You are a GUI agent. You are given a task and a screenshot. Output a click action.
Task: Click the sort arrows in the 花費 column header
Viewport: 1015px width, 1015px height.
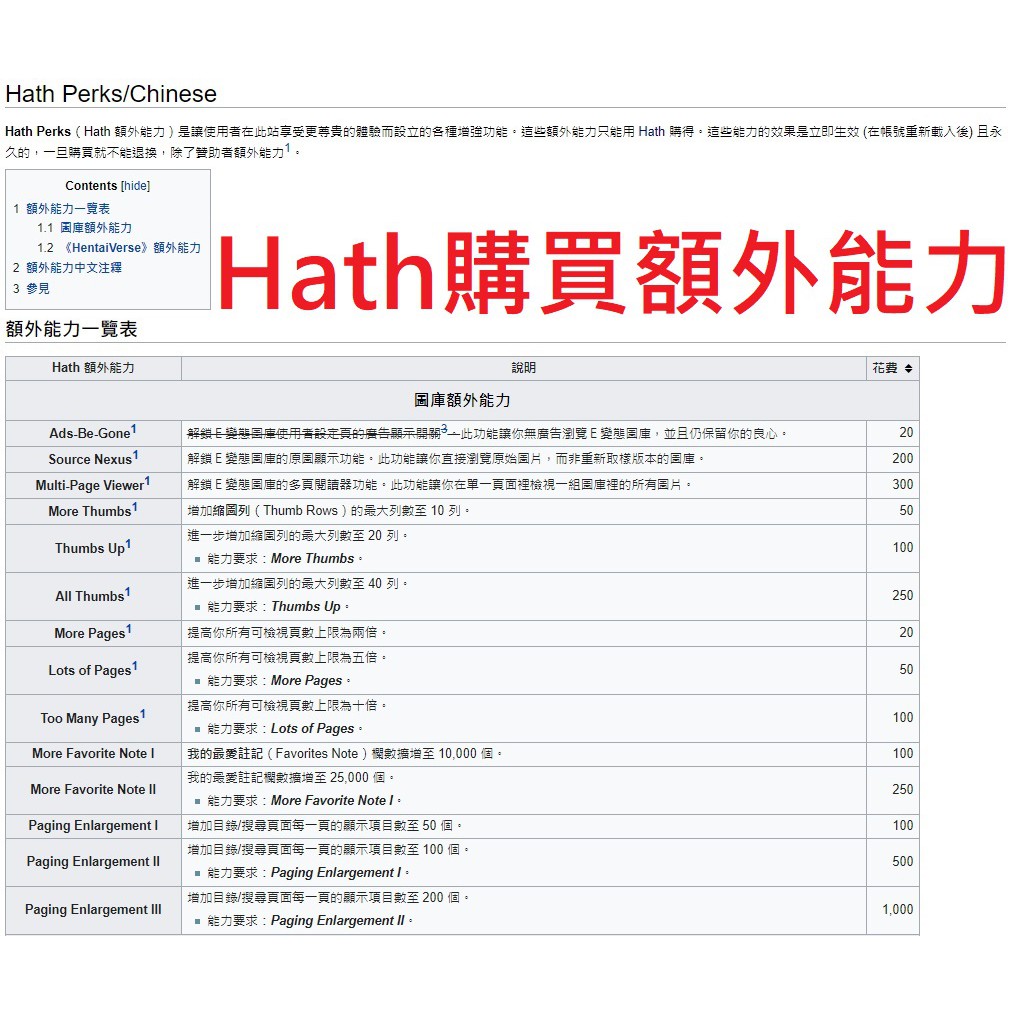[908, 369]
